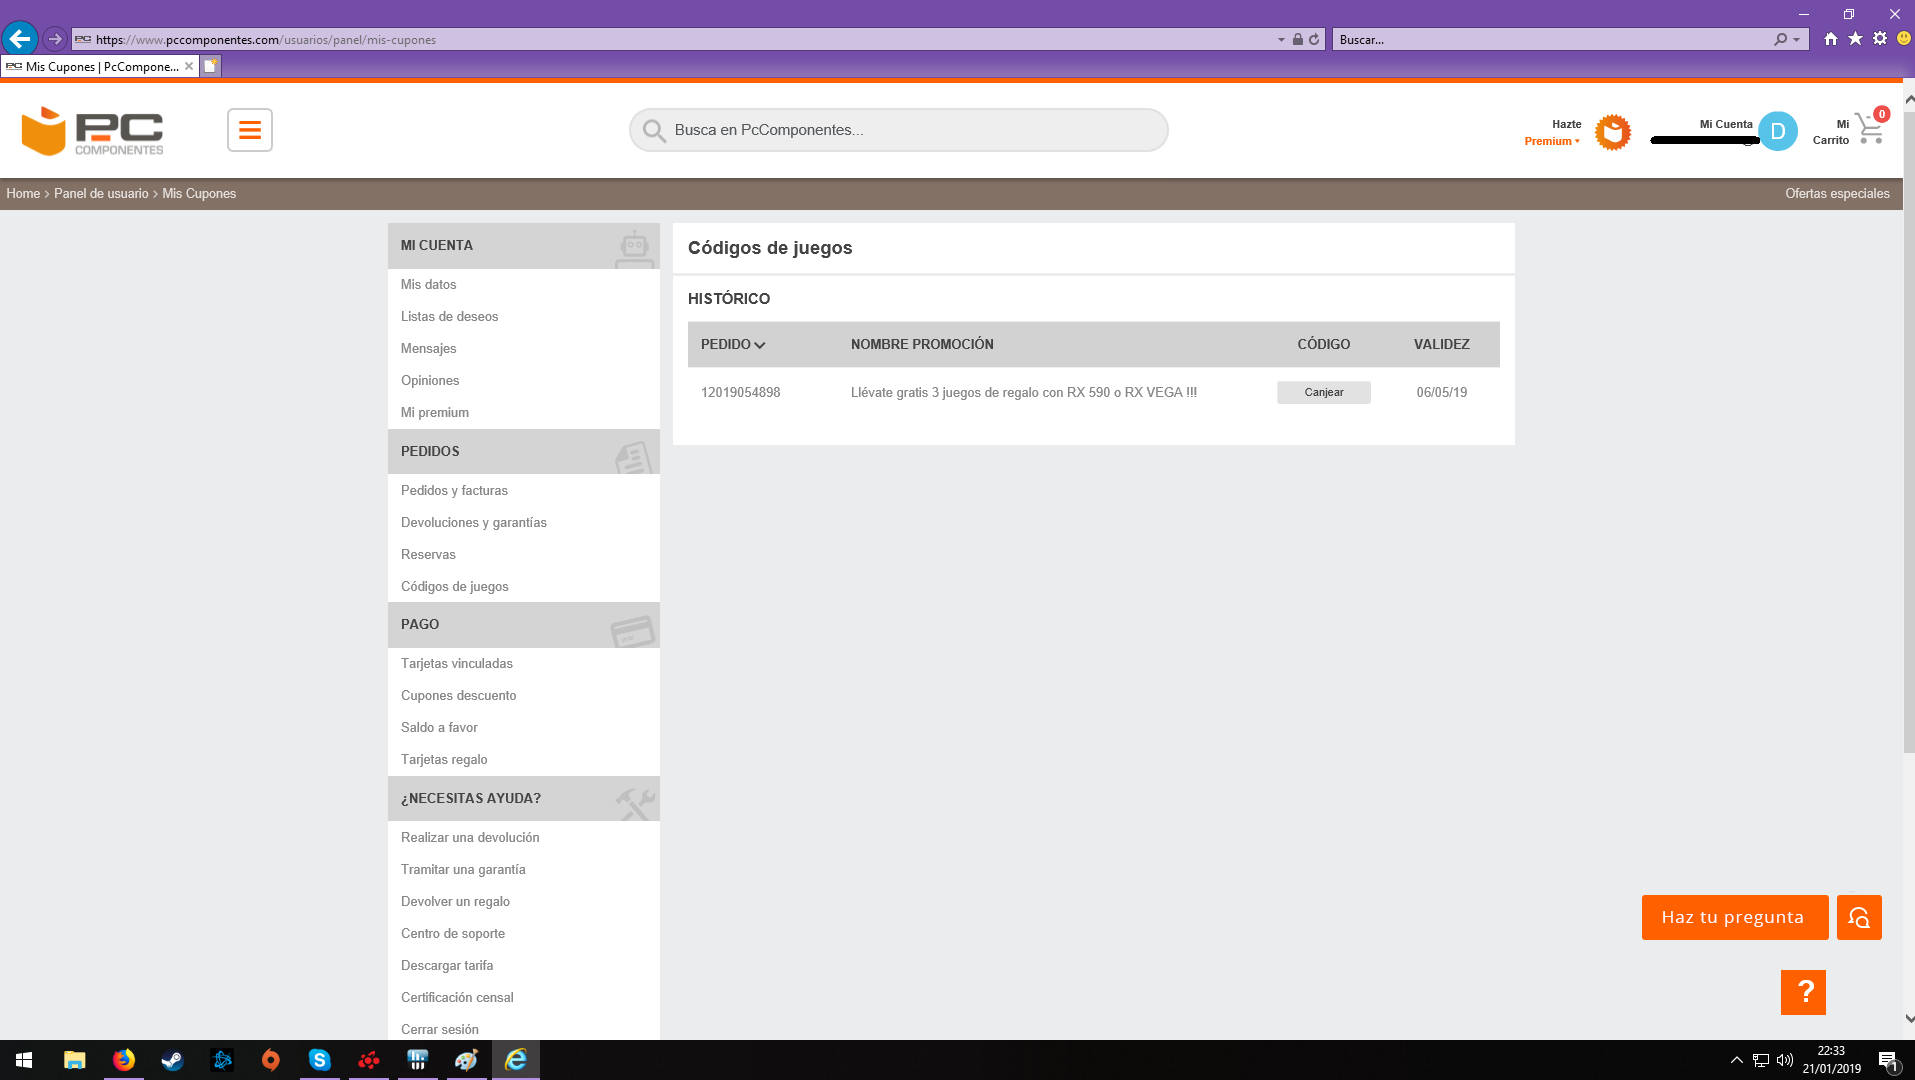Image resolution: width=1915 pixels, height=1080 pixels.
Task: Open Cupones descuento
Action: point(458,695)
